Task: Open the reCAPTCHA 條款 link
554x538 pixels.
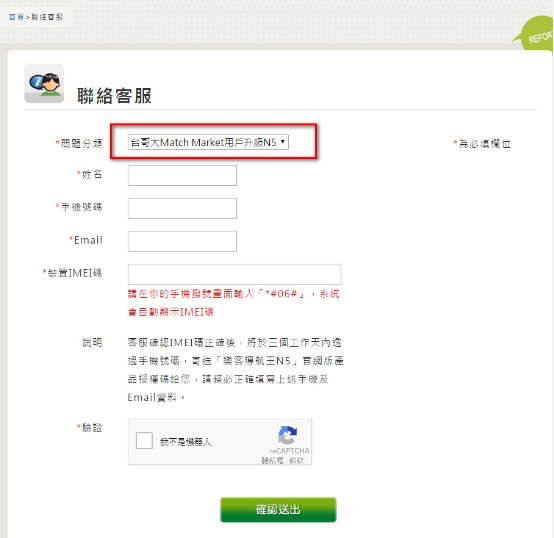Action: pyautogui.click(x=296, y=460)
